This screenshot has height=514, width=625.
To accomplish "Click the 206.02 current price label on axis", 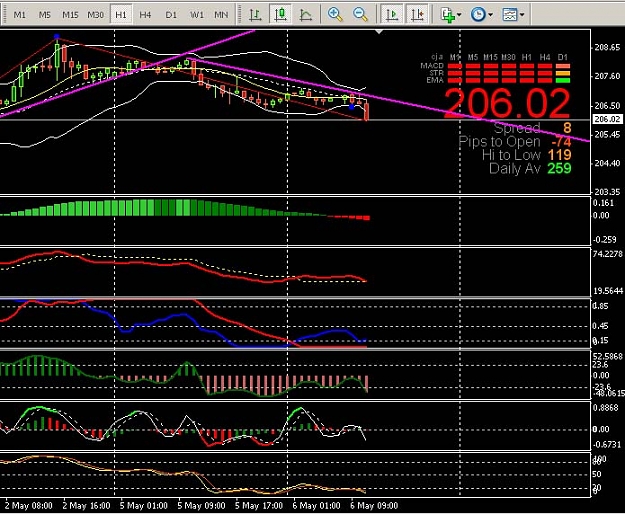I will point(607,119).
